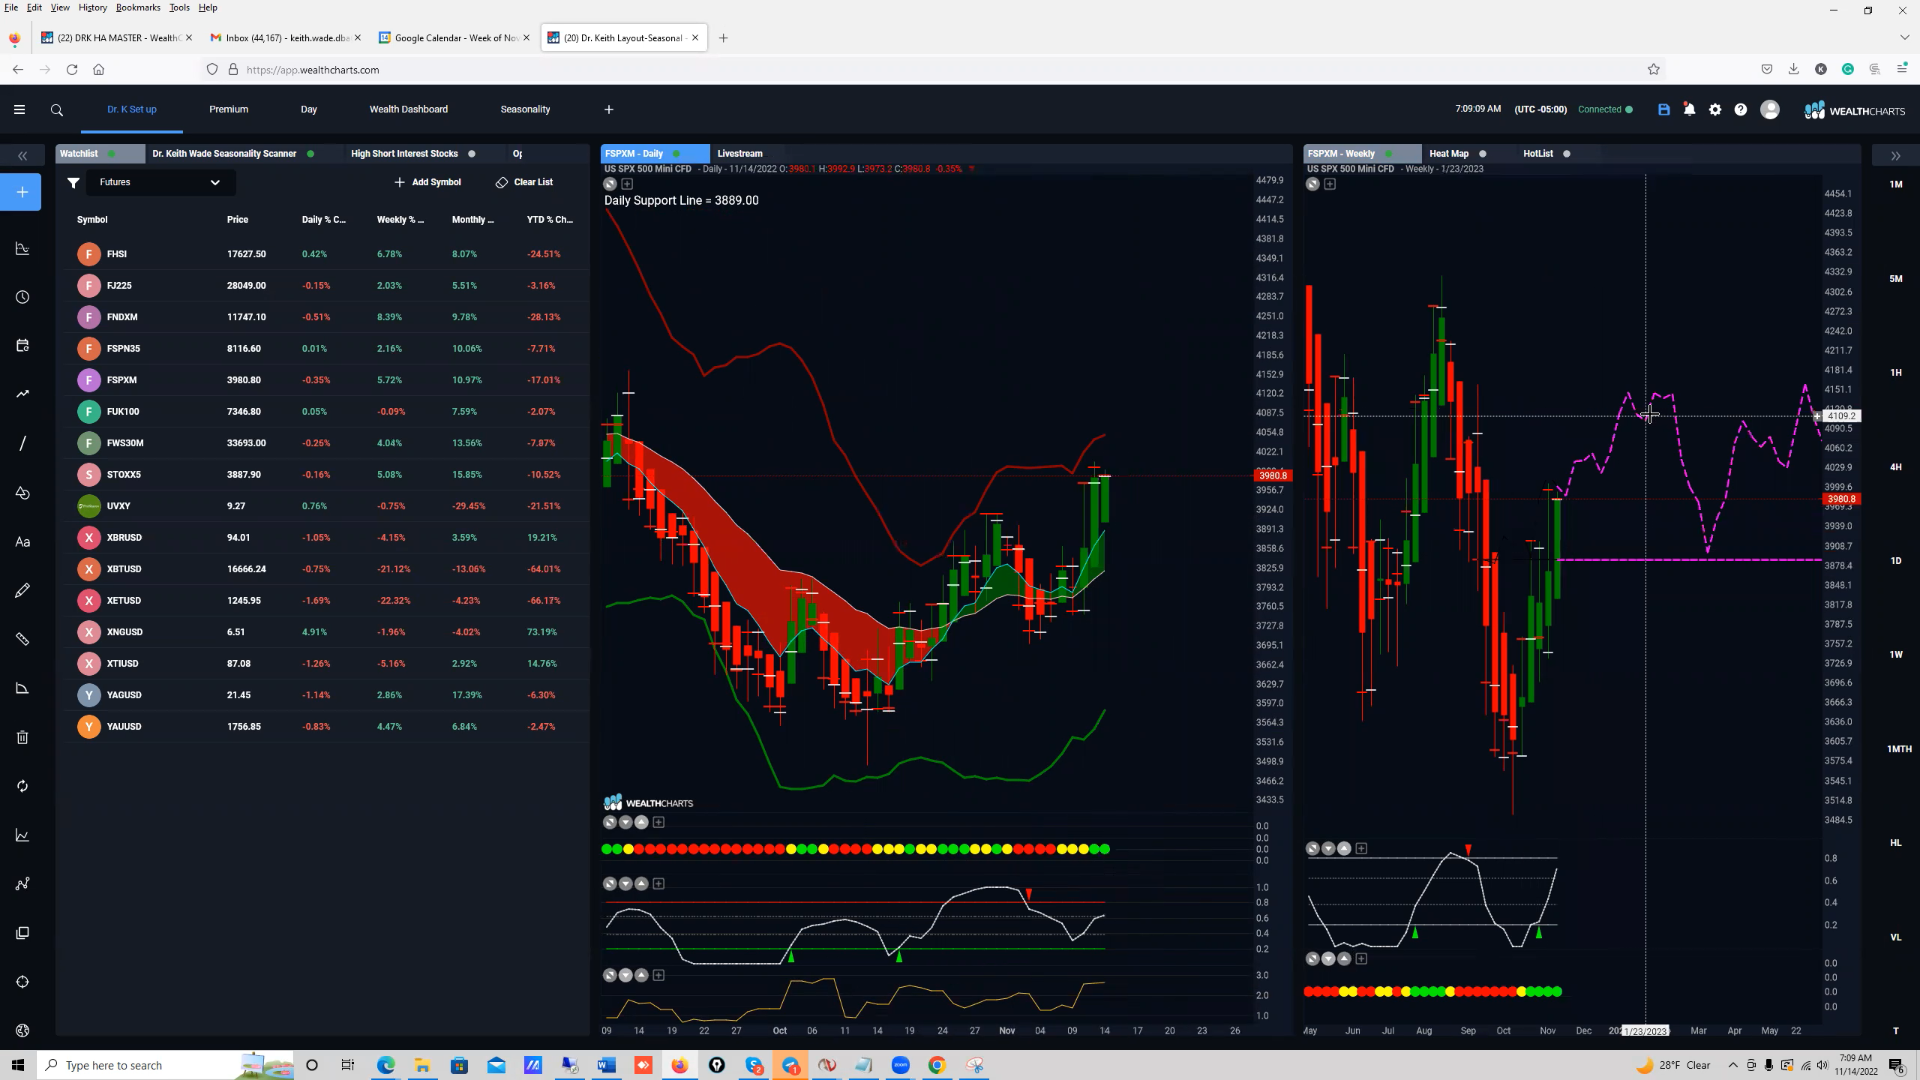
Task: Switch to the Premium workspace tab
Action: [x=229, y=110]
